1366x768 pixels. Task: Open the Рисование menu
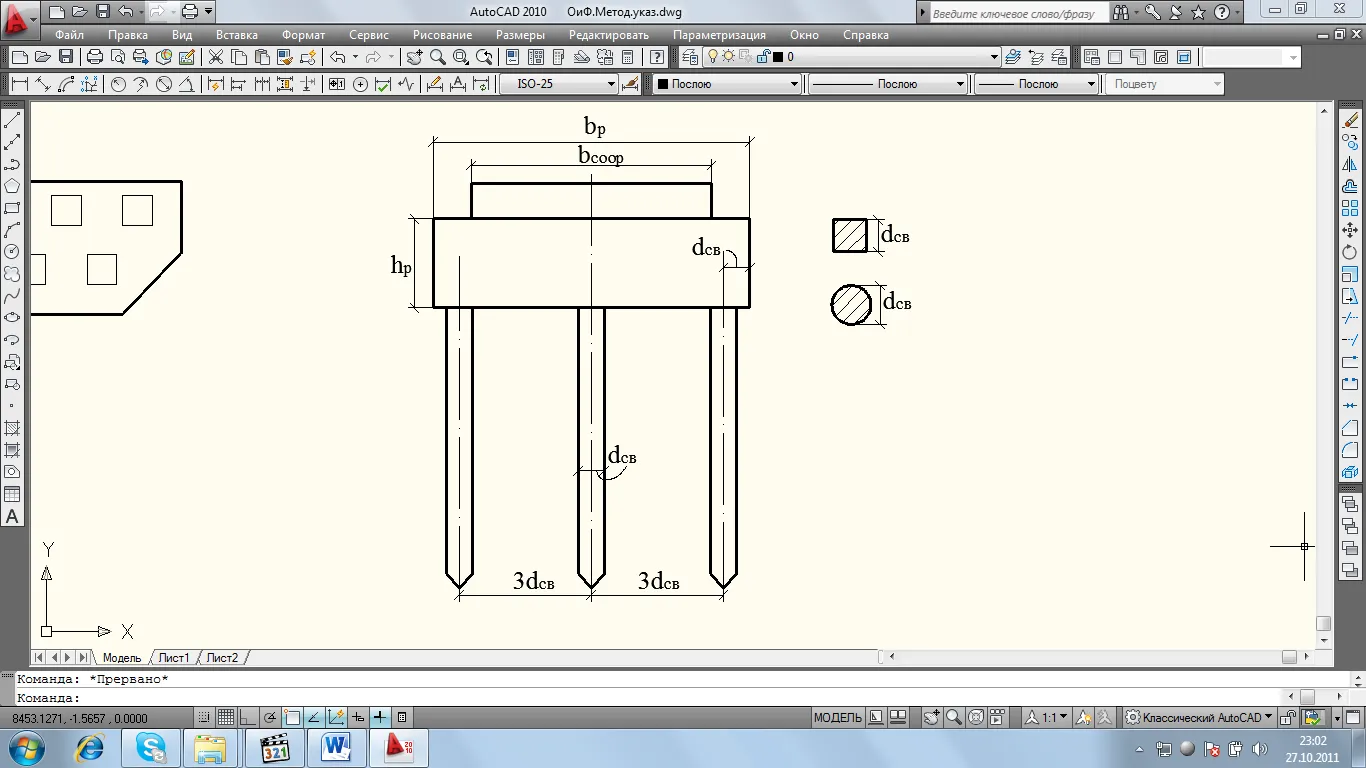point(441,34)
